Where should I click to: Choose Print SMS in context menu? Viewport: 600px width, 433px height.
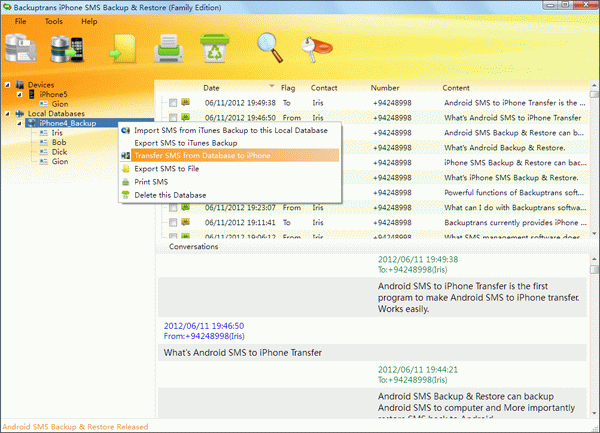(x=230, y=182)
